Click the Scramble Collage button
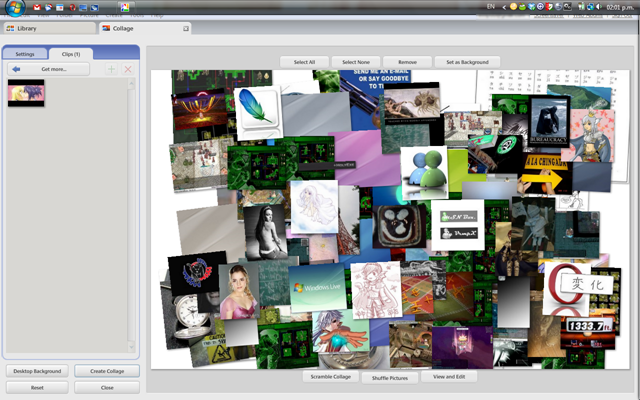This screenshot has width=640, height=400. coord(331,376)
